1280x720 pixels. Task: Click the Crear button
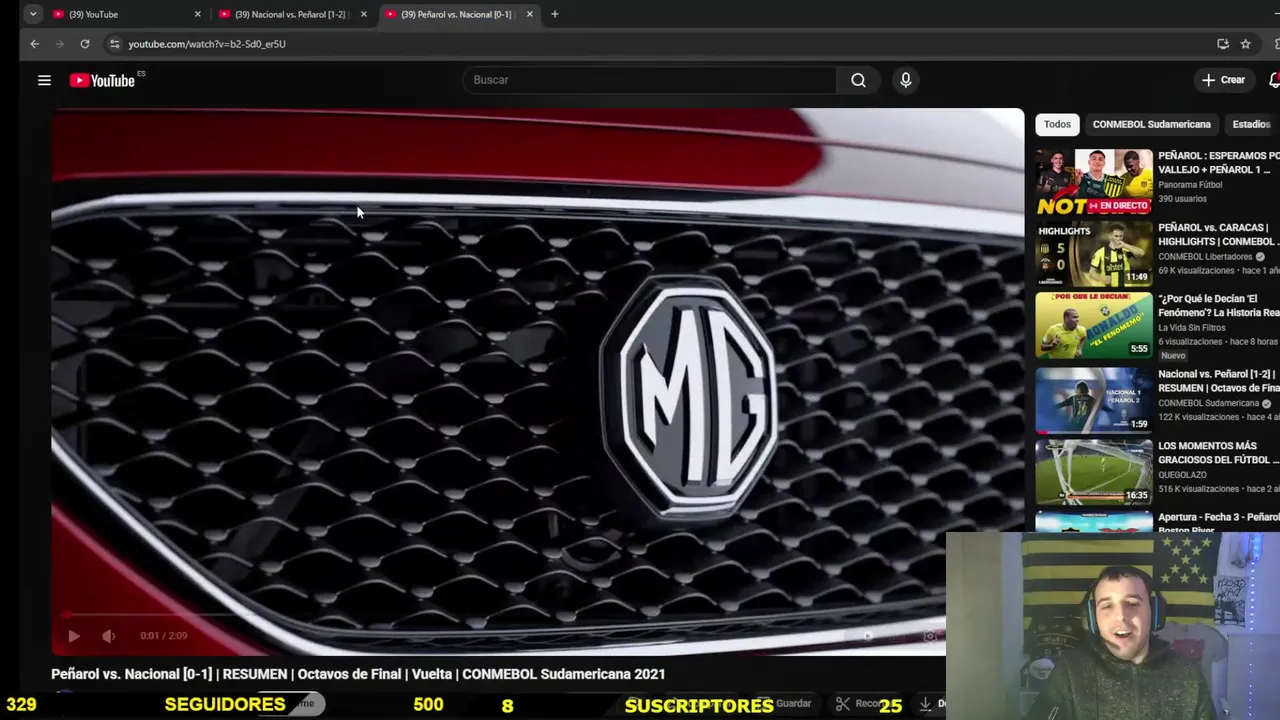click(1223, 80)
